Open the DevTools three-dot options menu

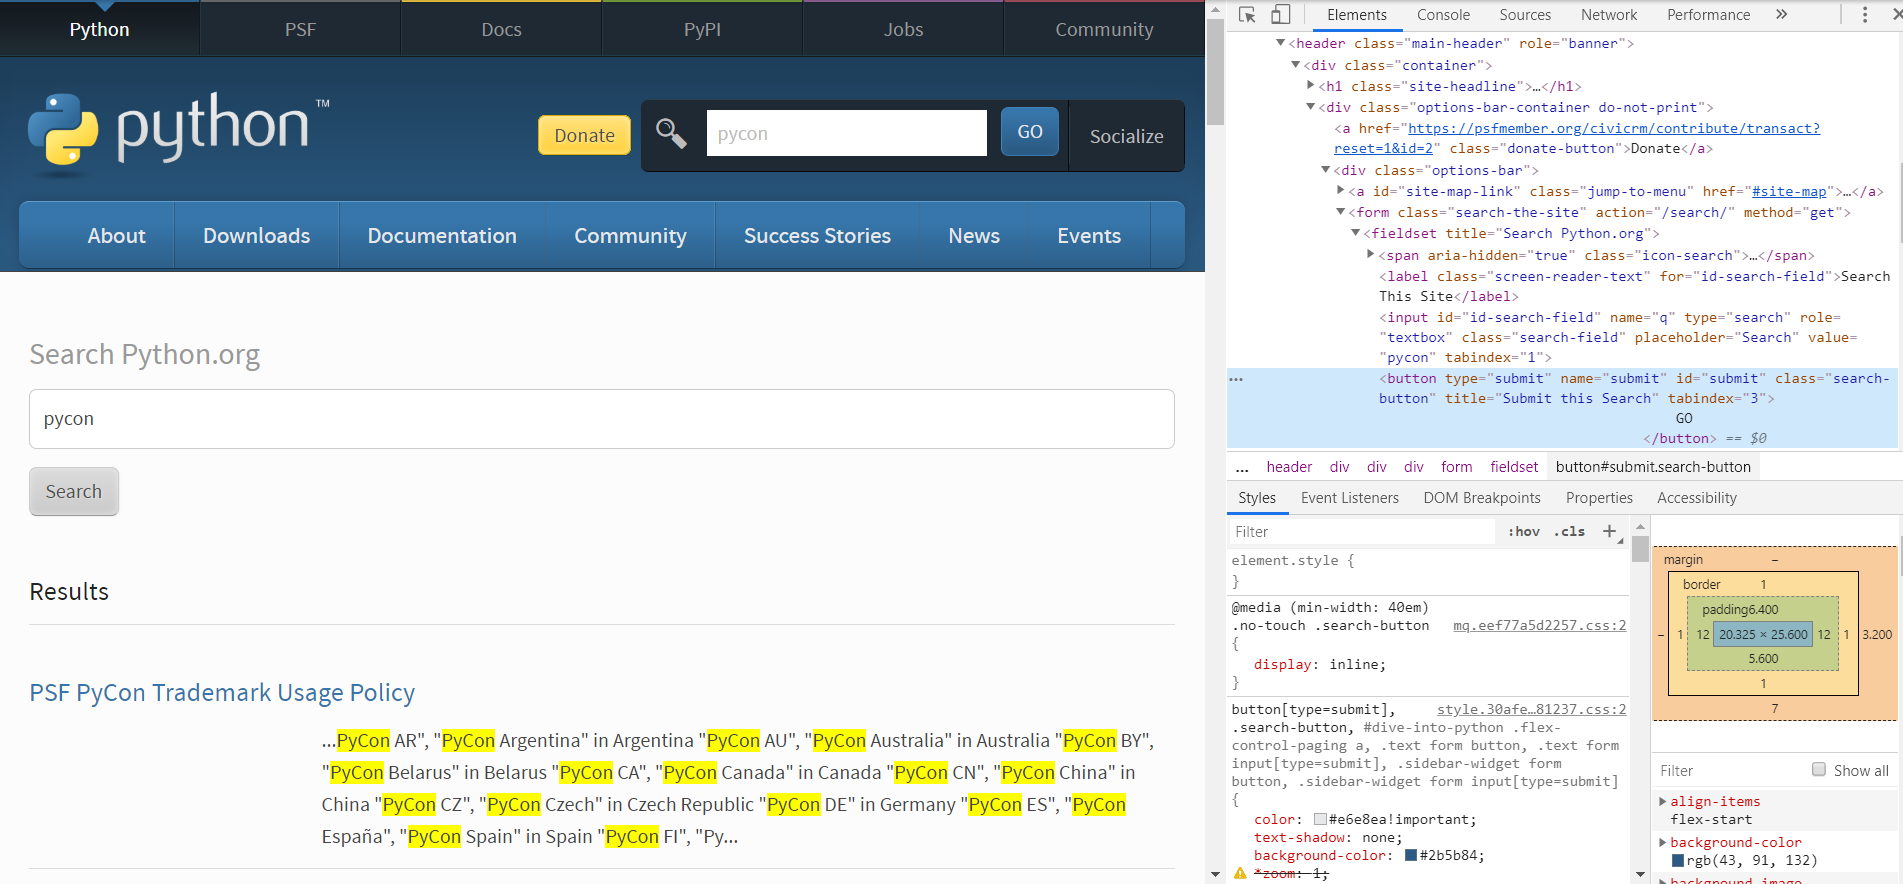coord(1864,14)
